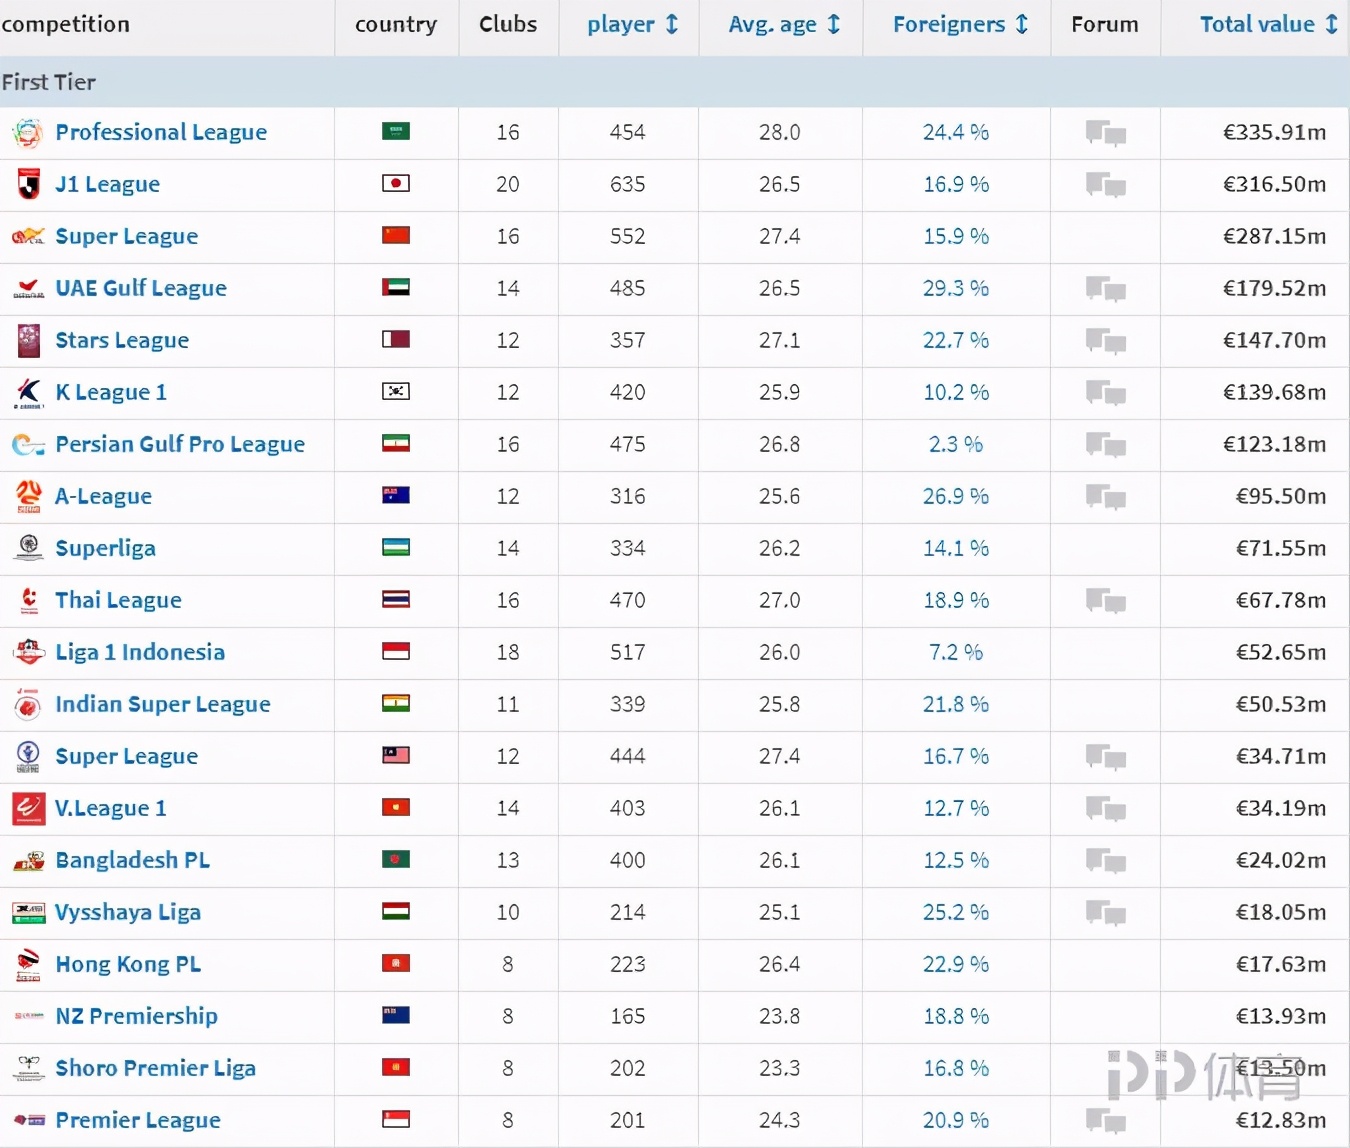Click the Hong Kong PL logo
1350x1148 pixels.
click(28, 964)
